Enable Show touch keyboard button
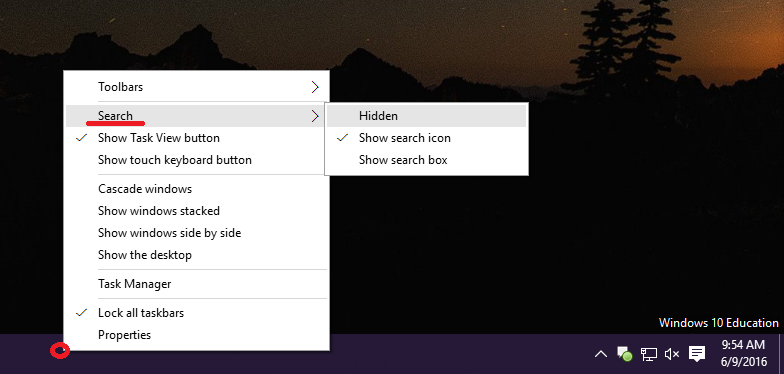This screenshot has width=784, height=374. point(196,160)
